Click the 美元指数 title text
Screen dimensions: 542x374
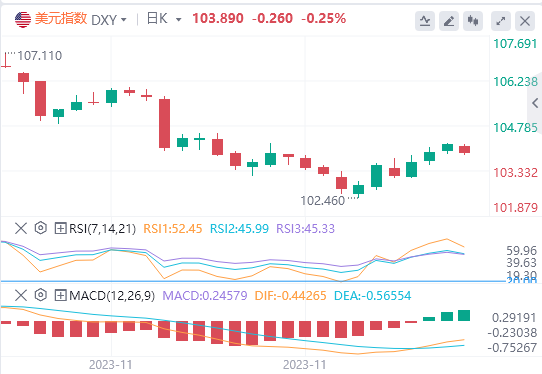coord(61,19)
